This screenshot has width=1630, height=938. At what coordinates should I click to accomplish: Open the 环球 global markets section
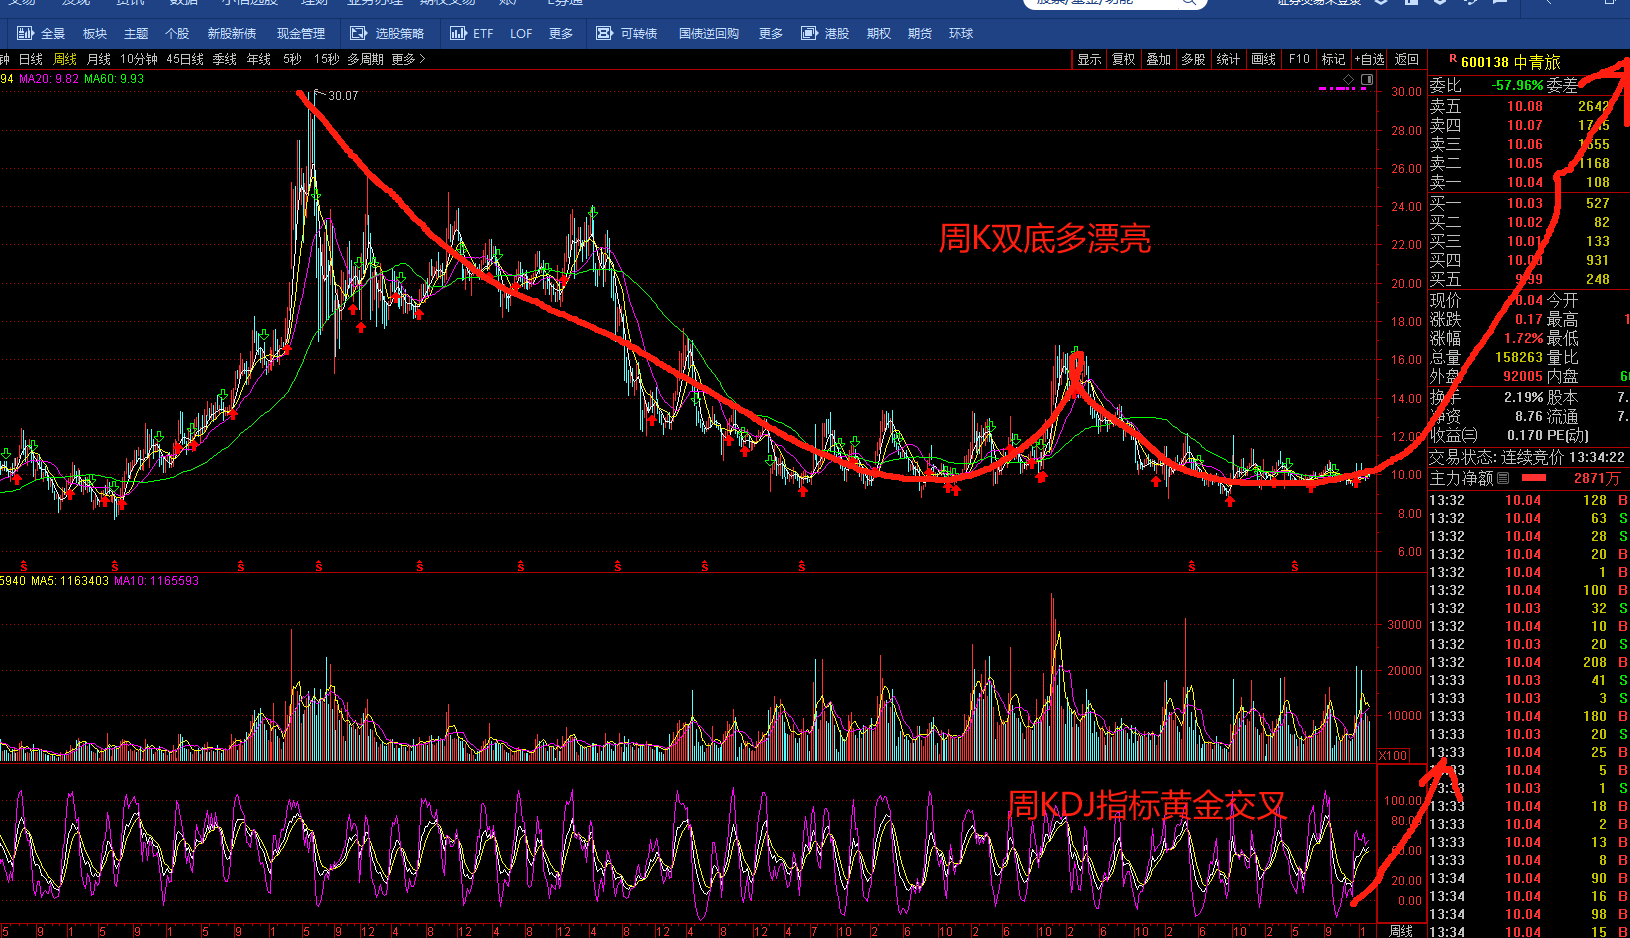pyautogui.click(x=961, y=33)
